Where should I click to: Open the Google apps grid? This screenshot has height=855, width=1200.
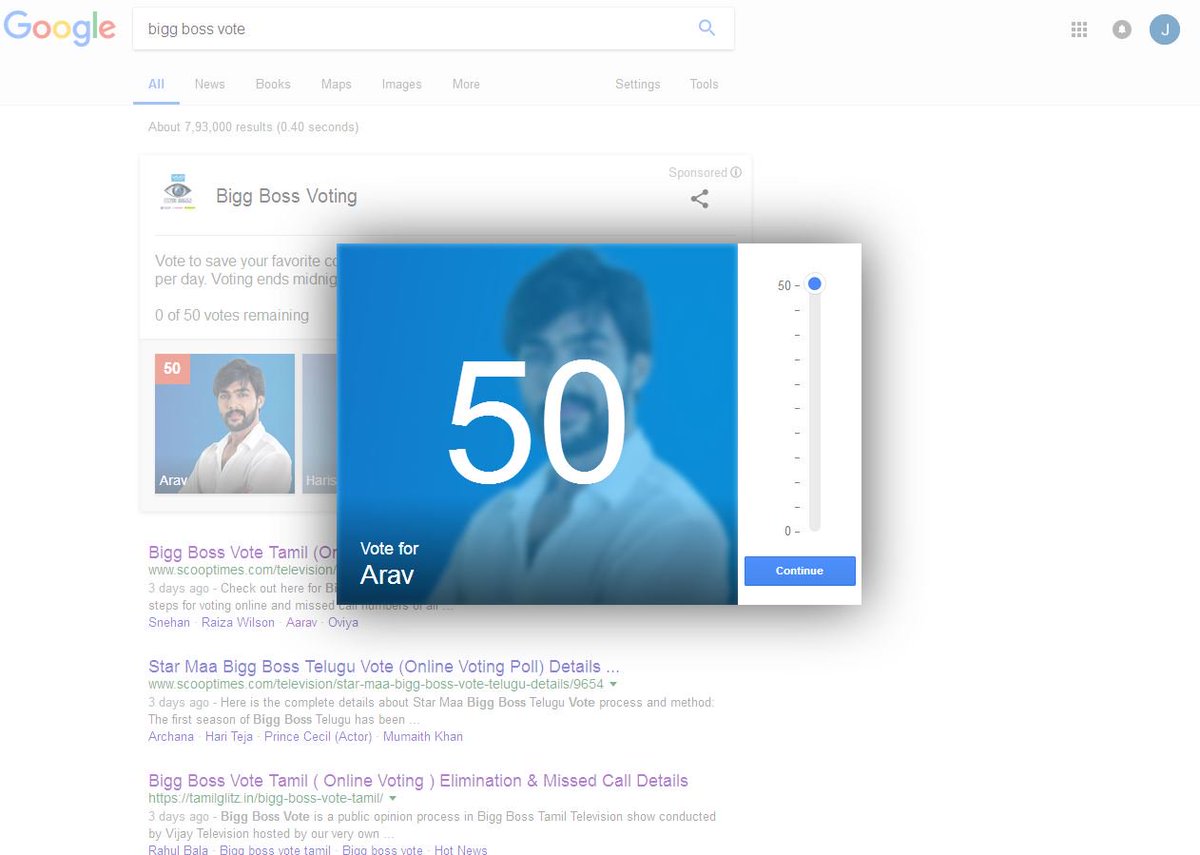[1079, 29]
